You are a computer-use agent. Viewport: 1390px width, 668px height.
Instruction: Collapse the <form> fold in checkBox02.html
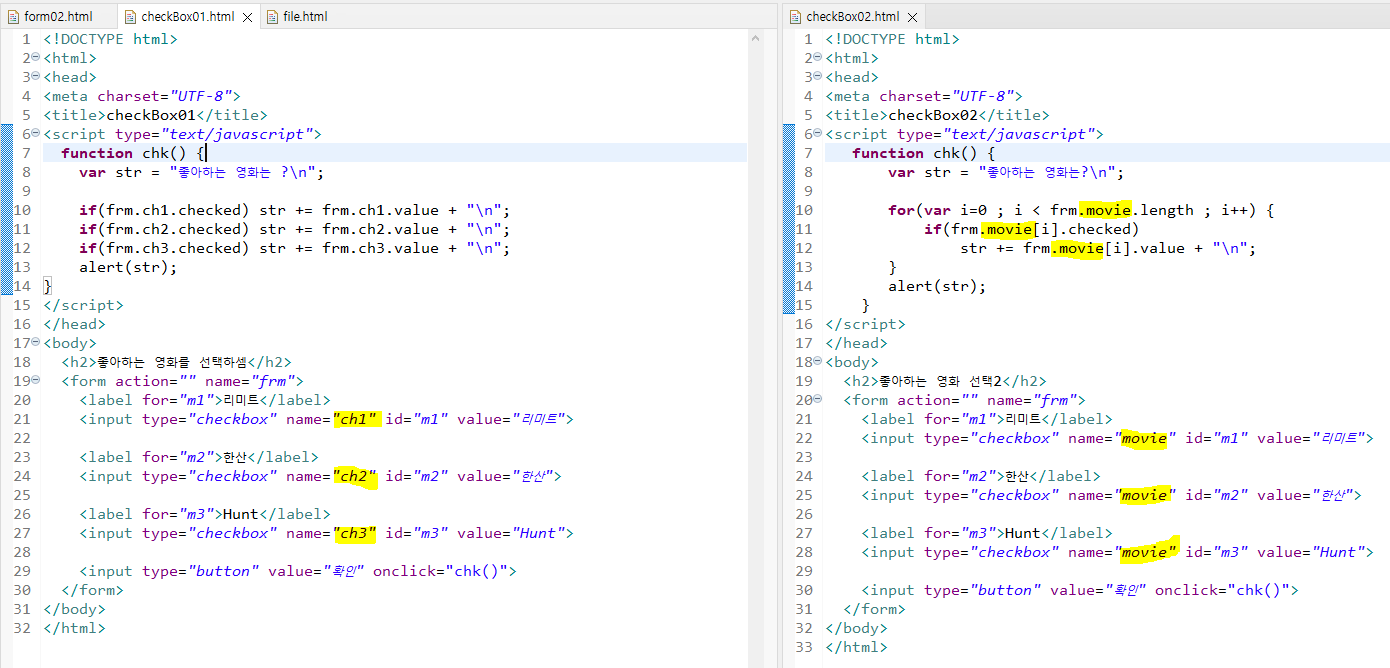click(818, 400)
